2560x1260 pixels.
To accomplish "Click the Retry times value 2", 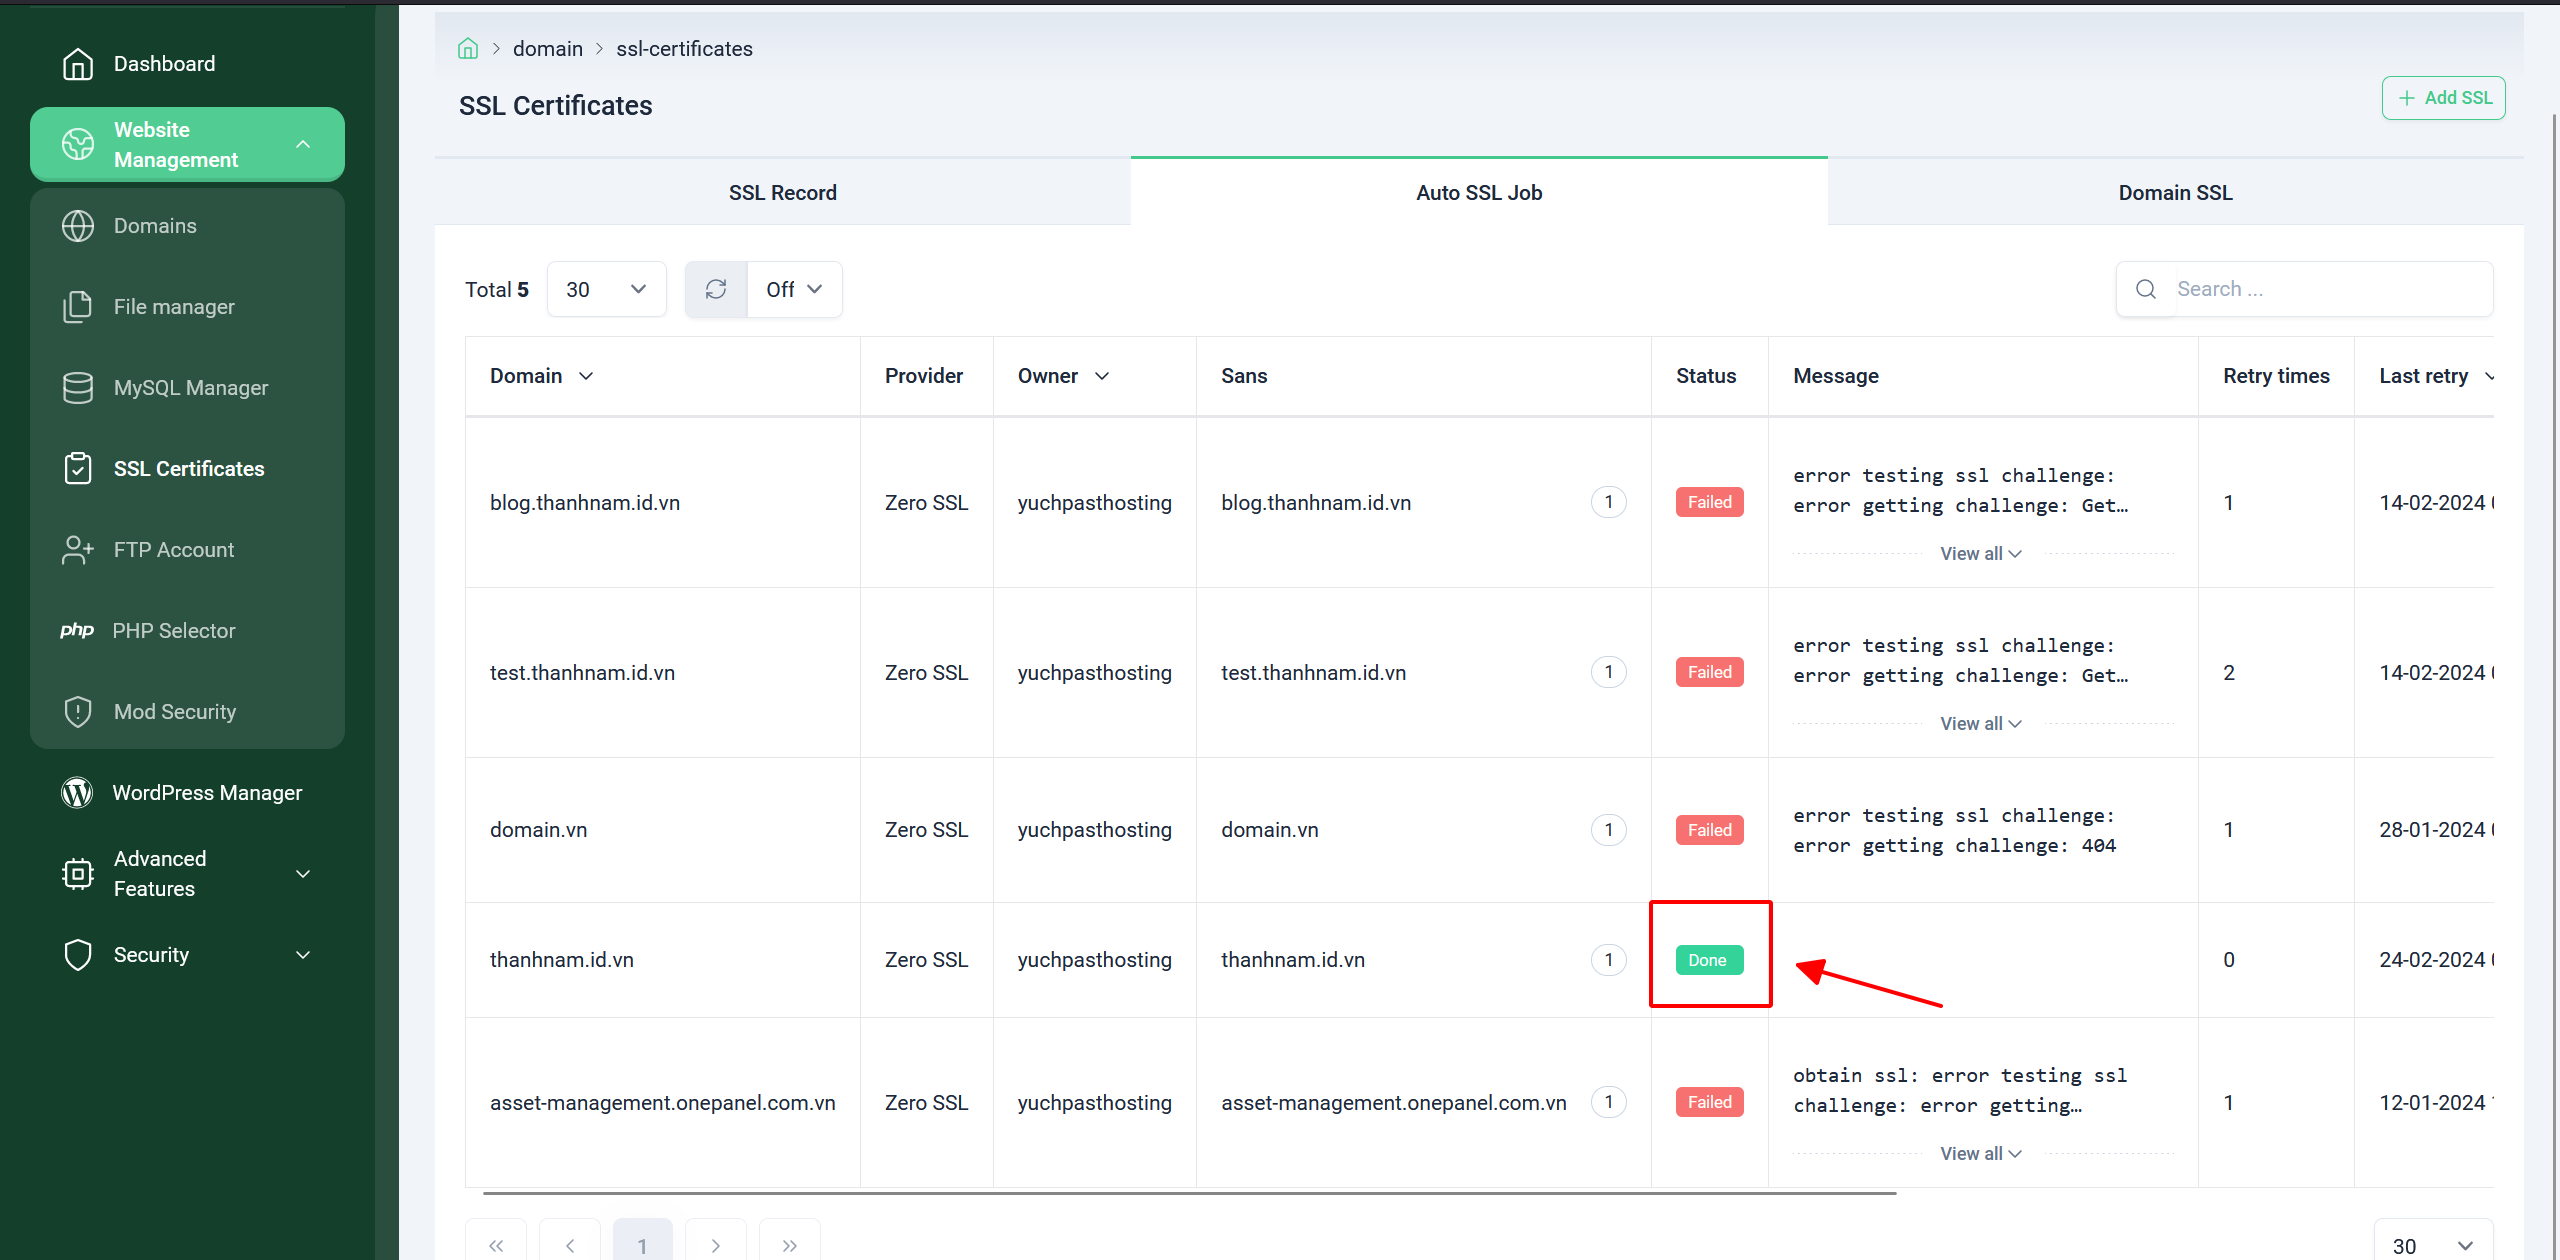I will pos(2229,673).
